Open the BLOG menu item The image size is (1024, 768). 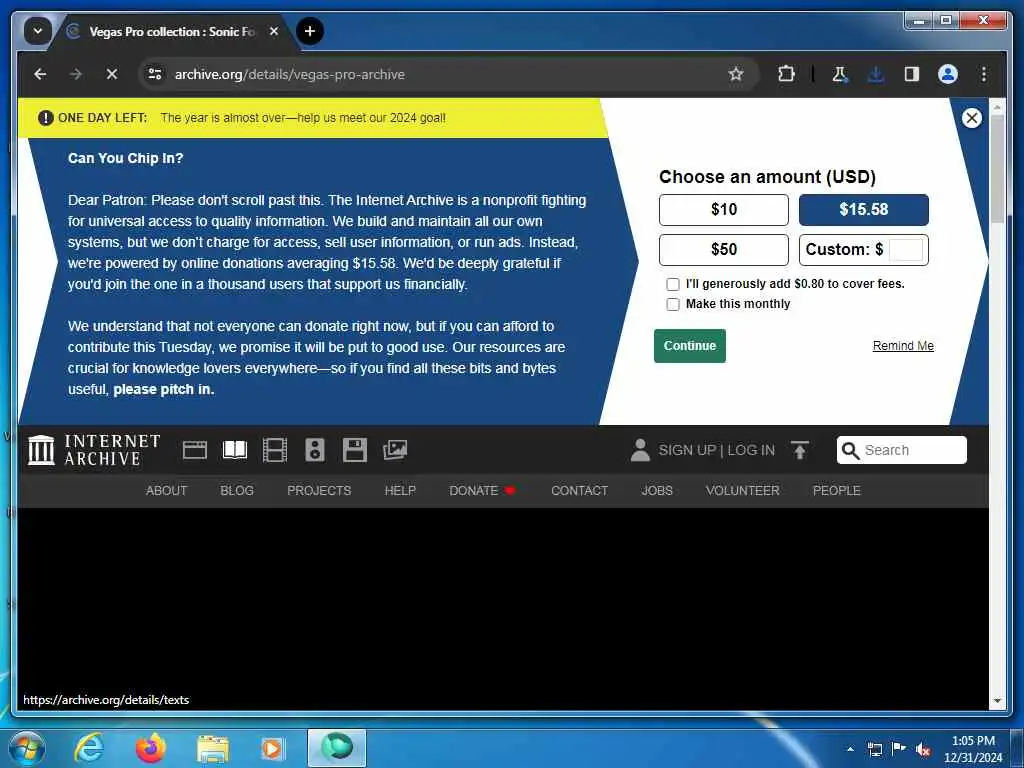[x=236, y=490]
